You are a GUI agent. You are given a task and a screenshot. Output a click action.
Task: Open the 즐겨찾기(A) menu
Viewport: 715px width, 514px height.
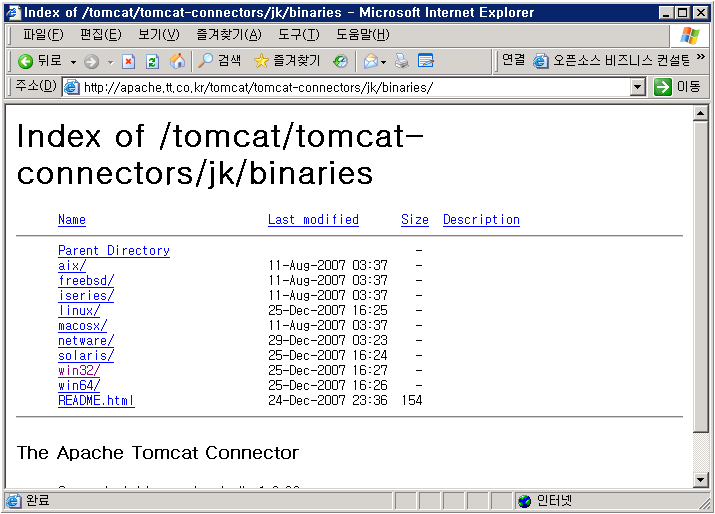point(229,35)
